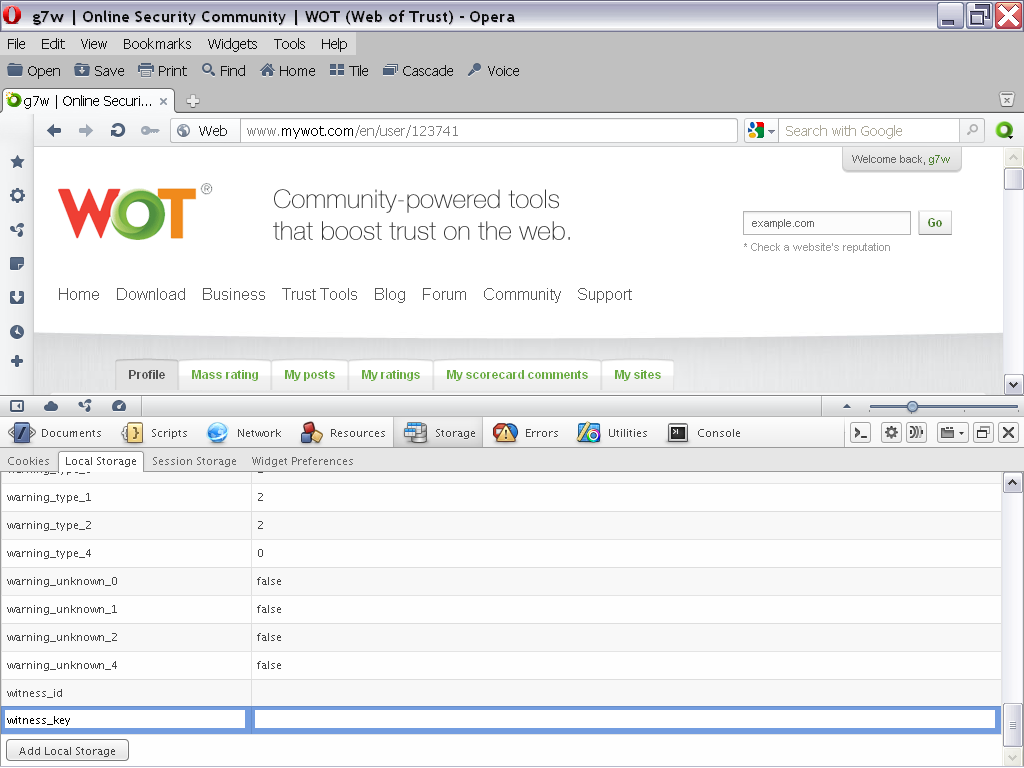
Task: Open the closed tabs trash icon
Action: [x=1007, y=100]
